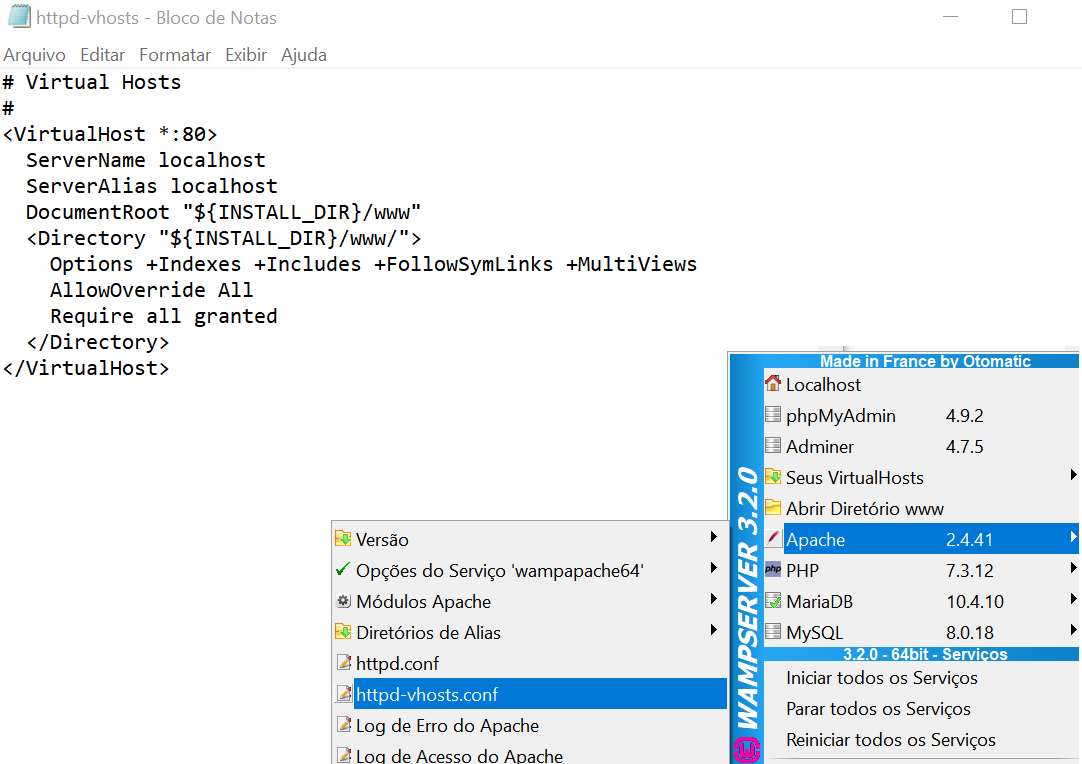
Task: Open the Abrir Diretório www folder icon
Action: pyautogui.click(x=772, y=508)
